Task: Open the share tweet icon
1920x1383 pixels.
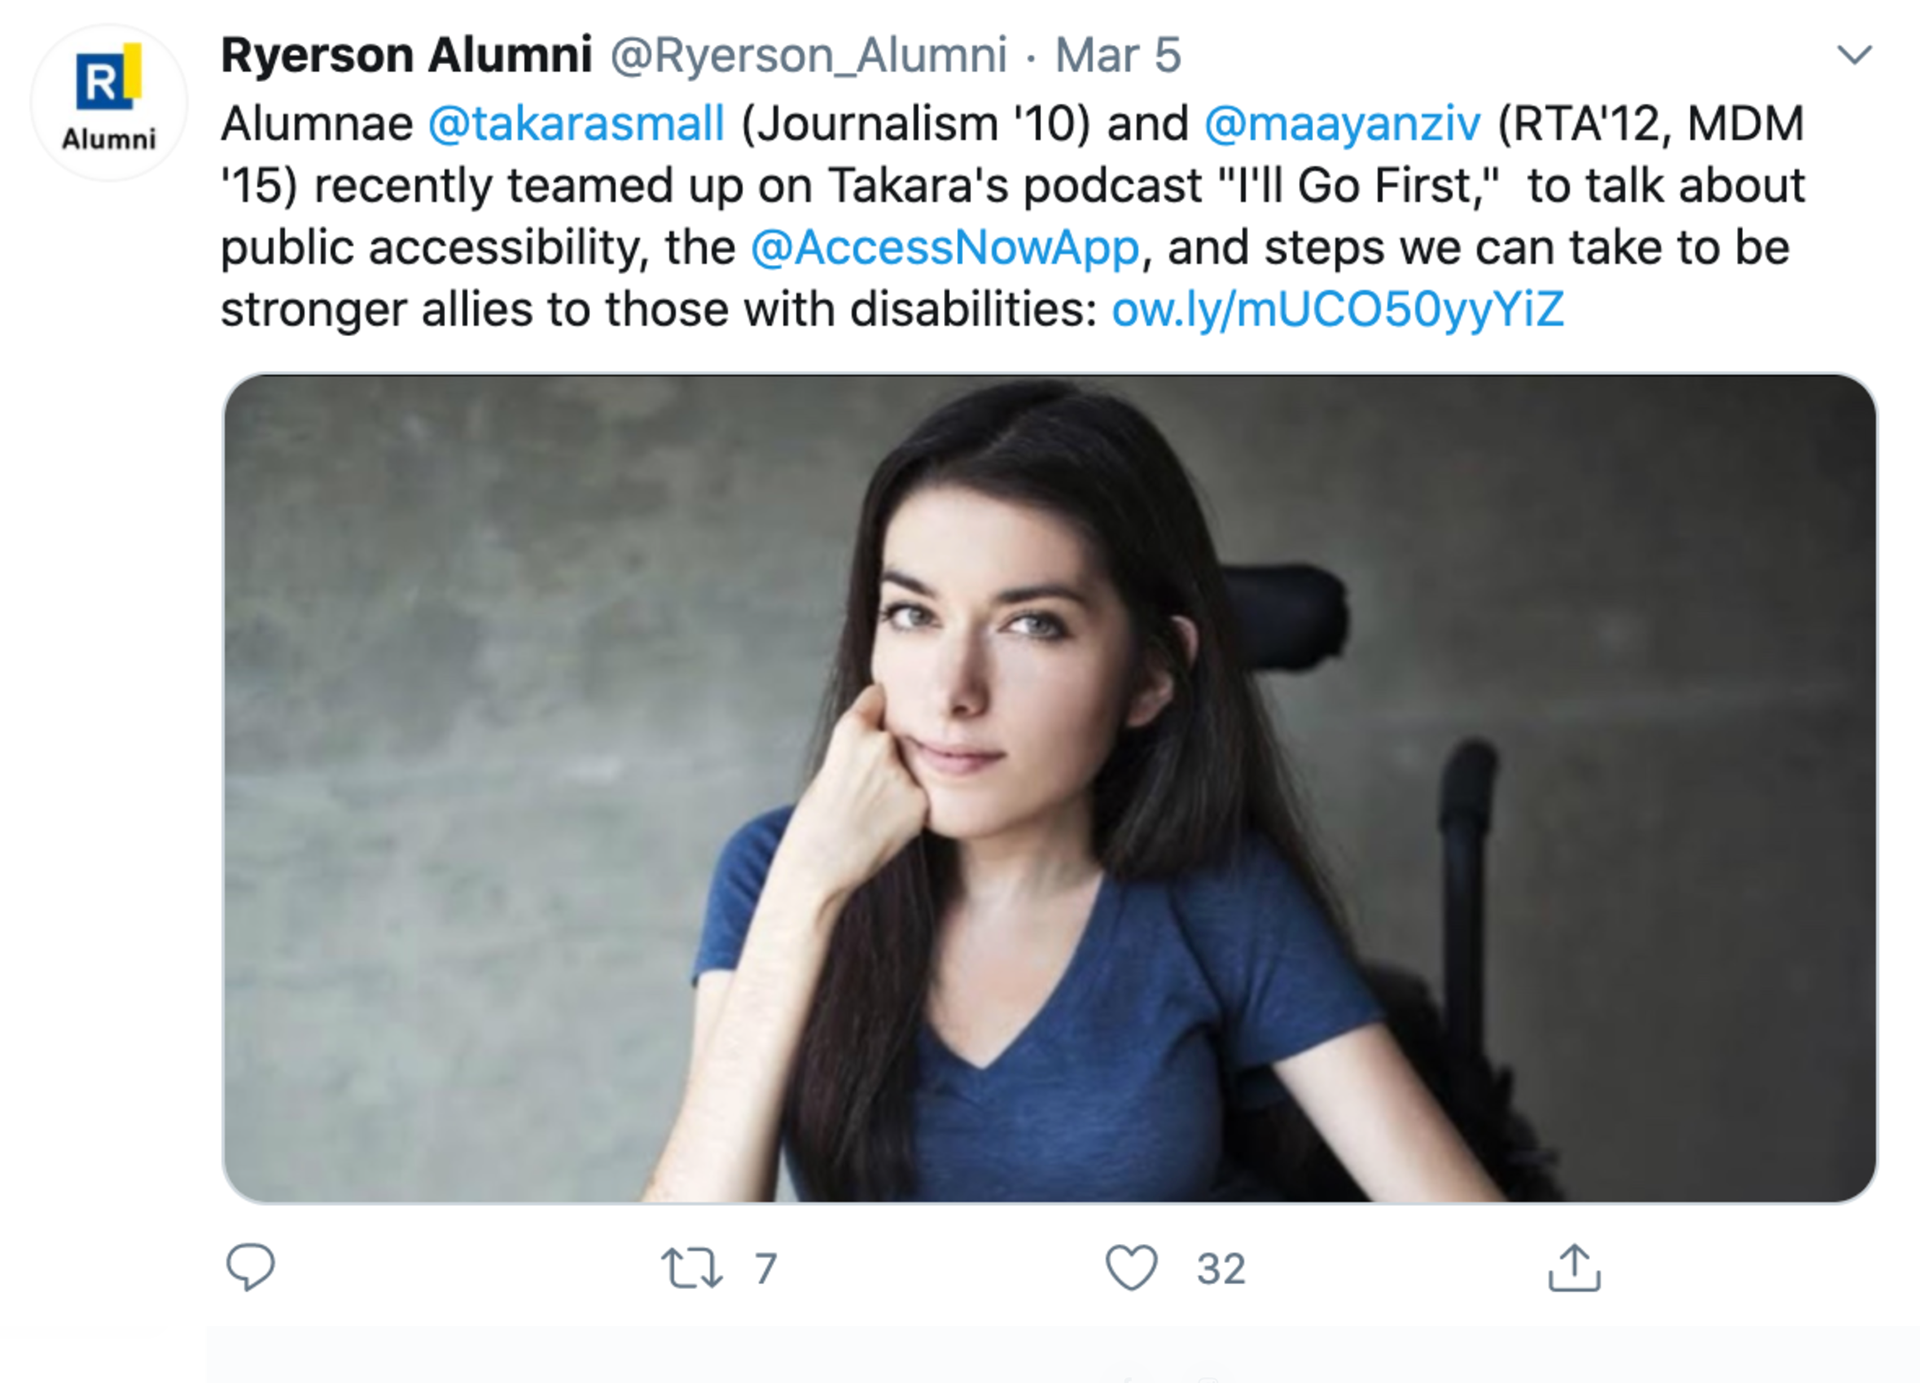Action: [1574, 1267]
